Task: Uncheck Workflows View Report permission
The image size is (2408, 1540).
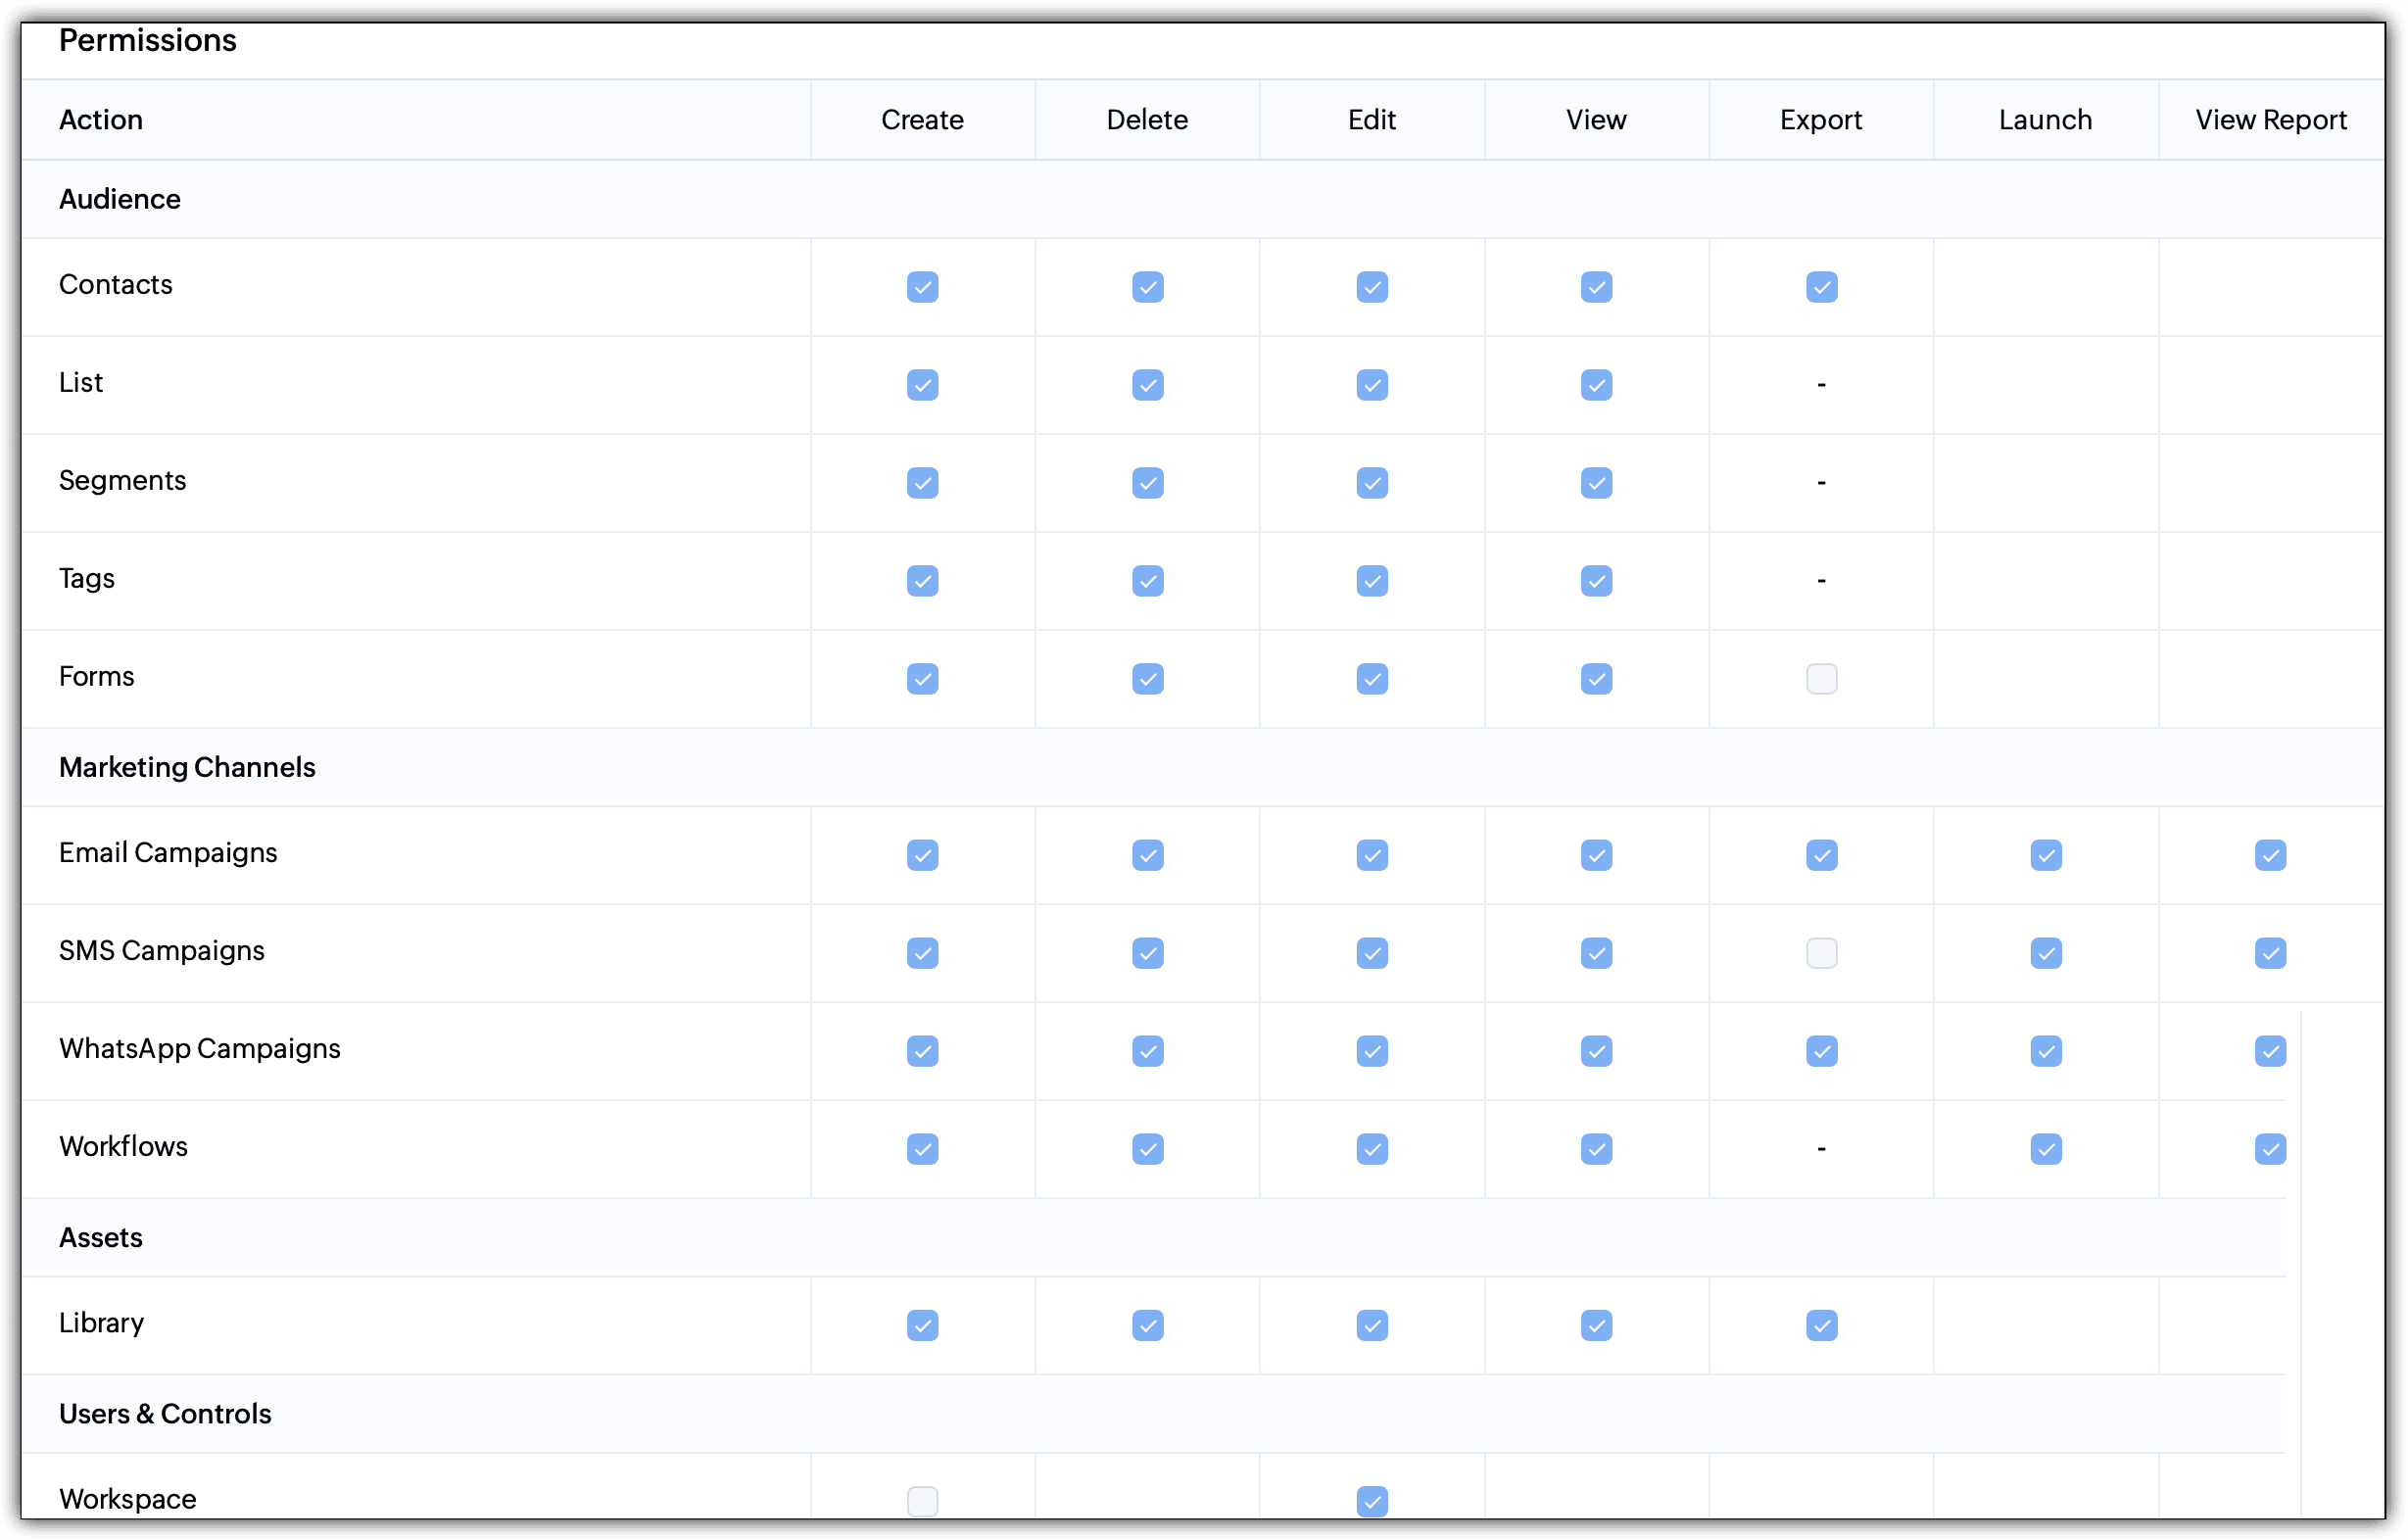Action: tap(2270, 1149)
